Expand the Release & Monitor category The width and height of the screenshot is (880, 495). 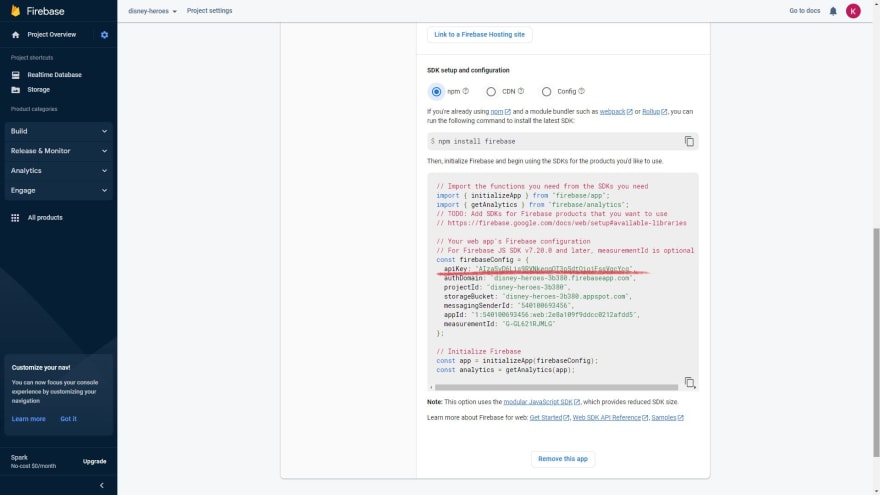(58, 151)
